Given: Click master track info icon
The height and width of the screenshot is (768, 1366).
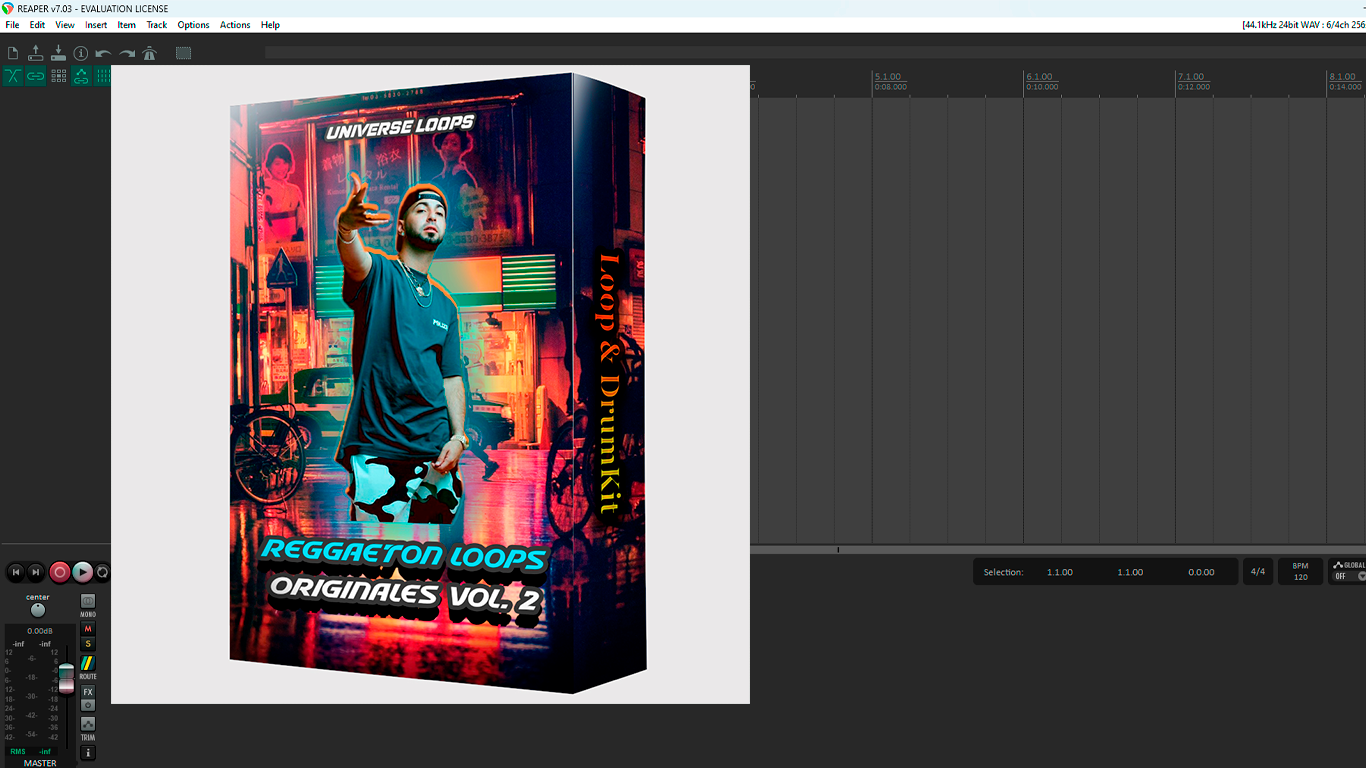Looking at the screenshot, I should point(88,753).
